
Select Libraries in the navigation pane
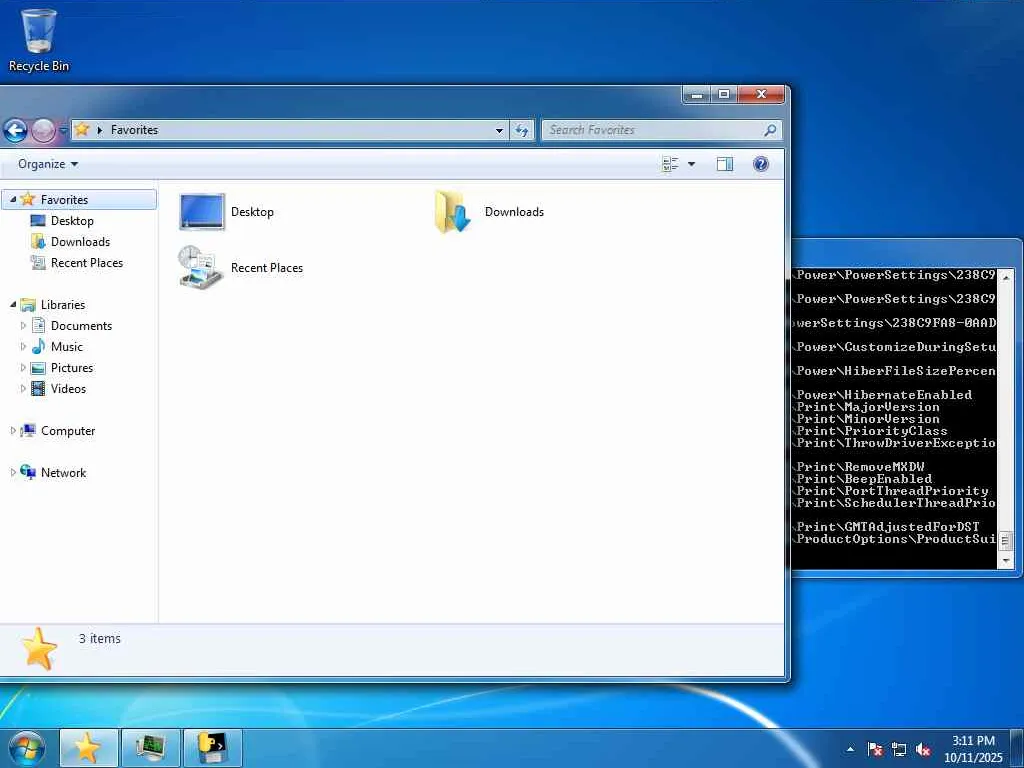tap(63, 305)
